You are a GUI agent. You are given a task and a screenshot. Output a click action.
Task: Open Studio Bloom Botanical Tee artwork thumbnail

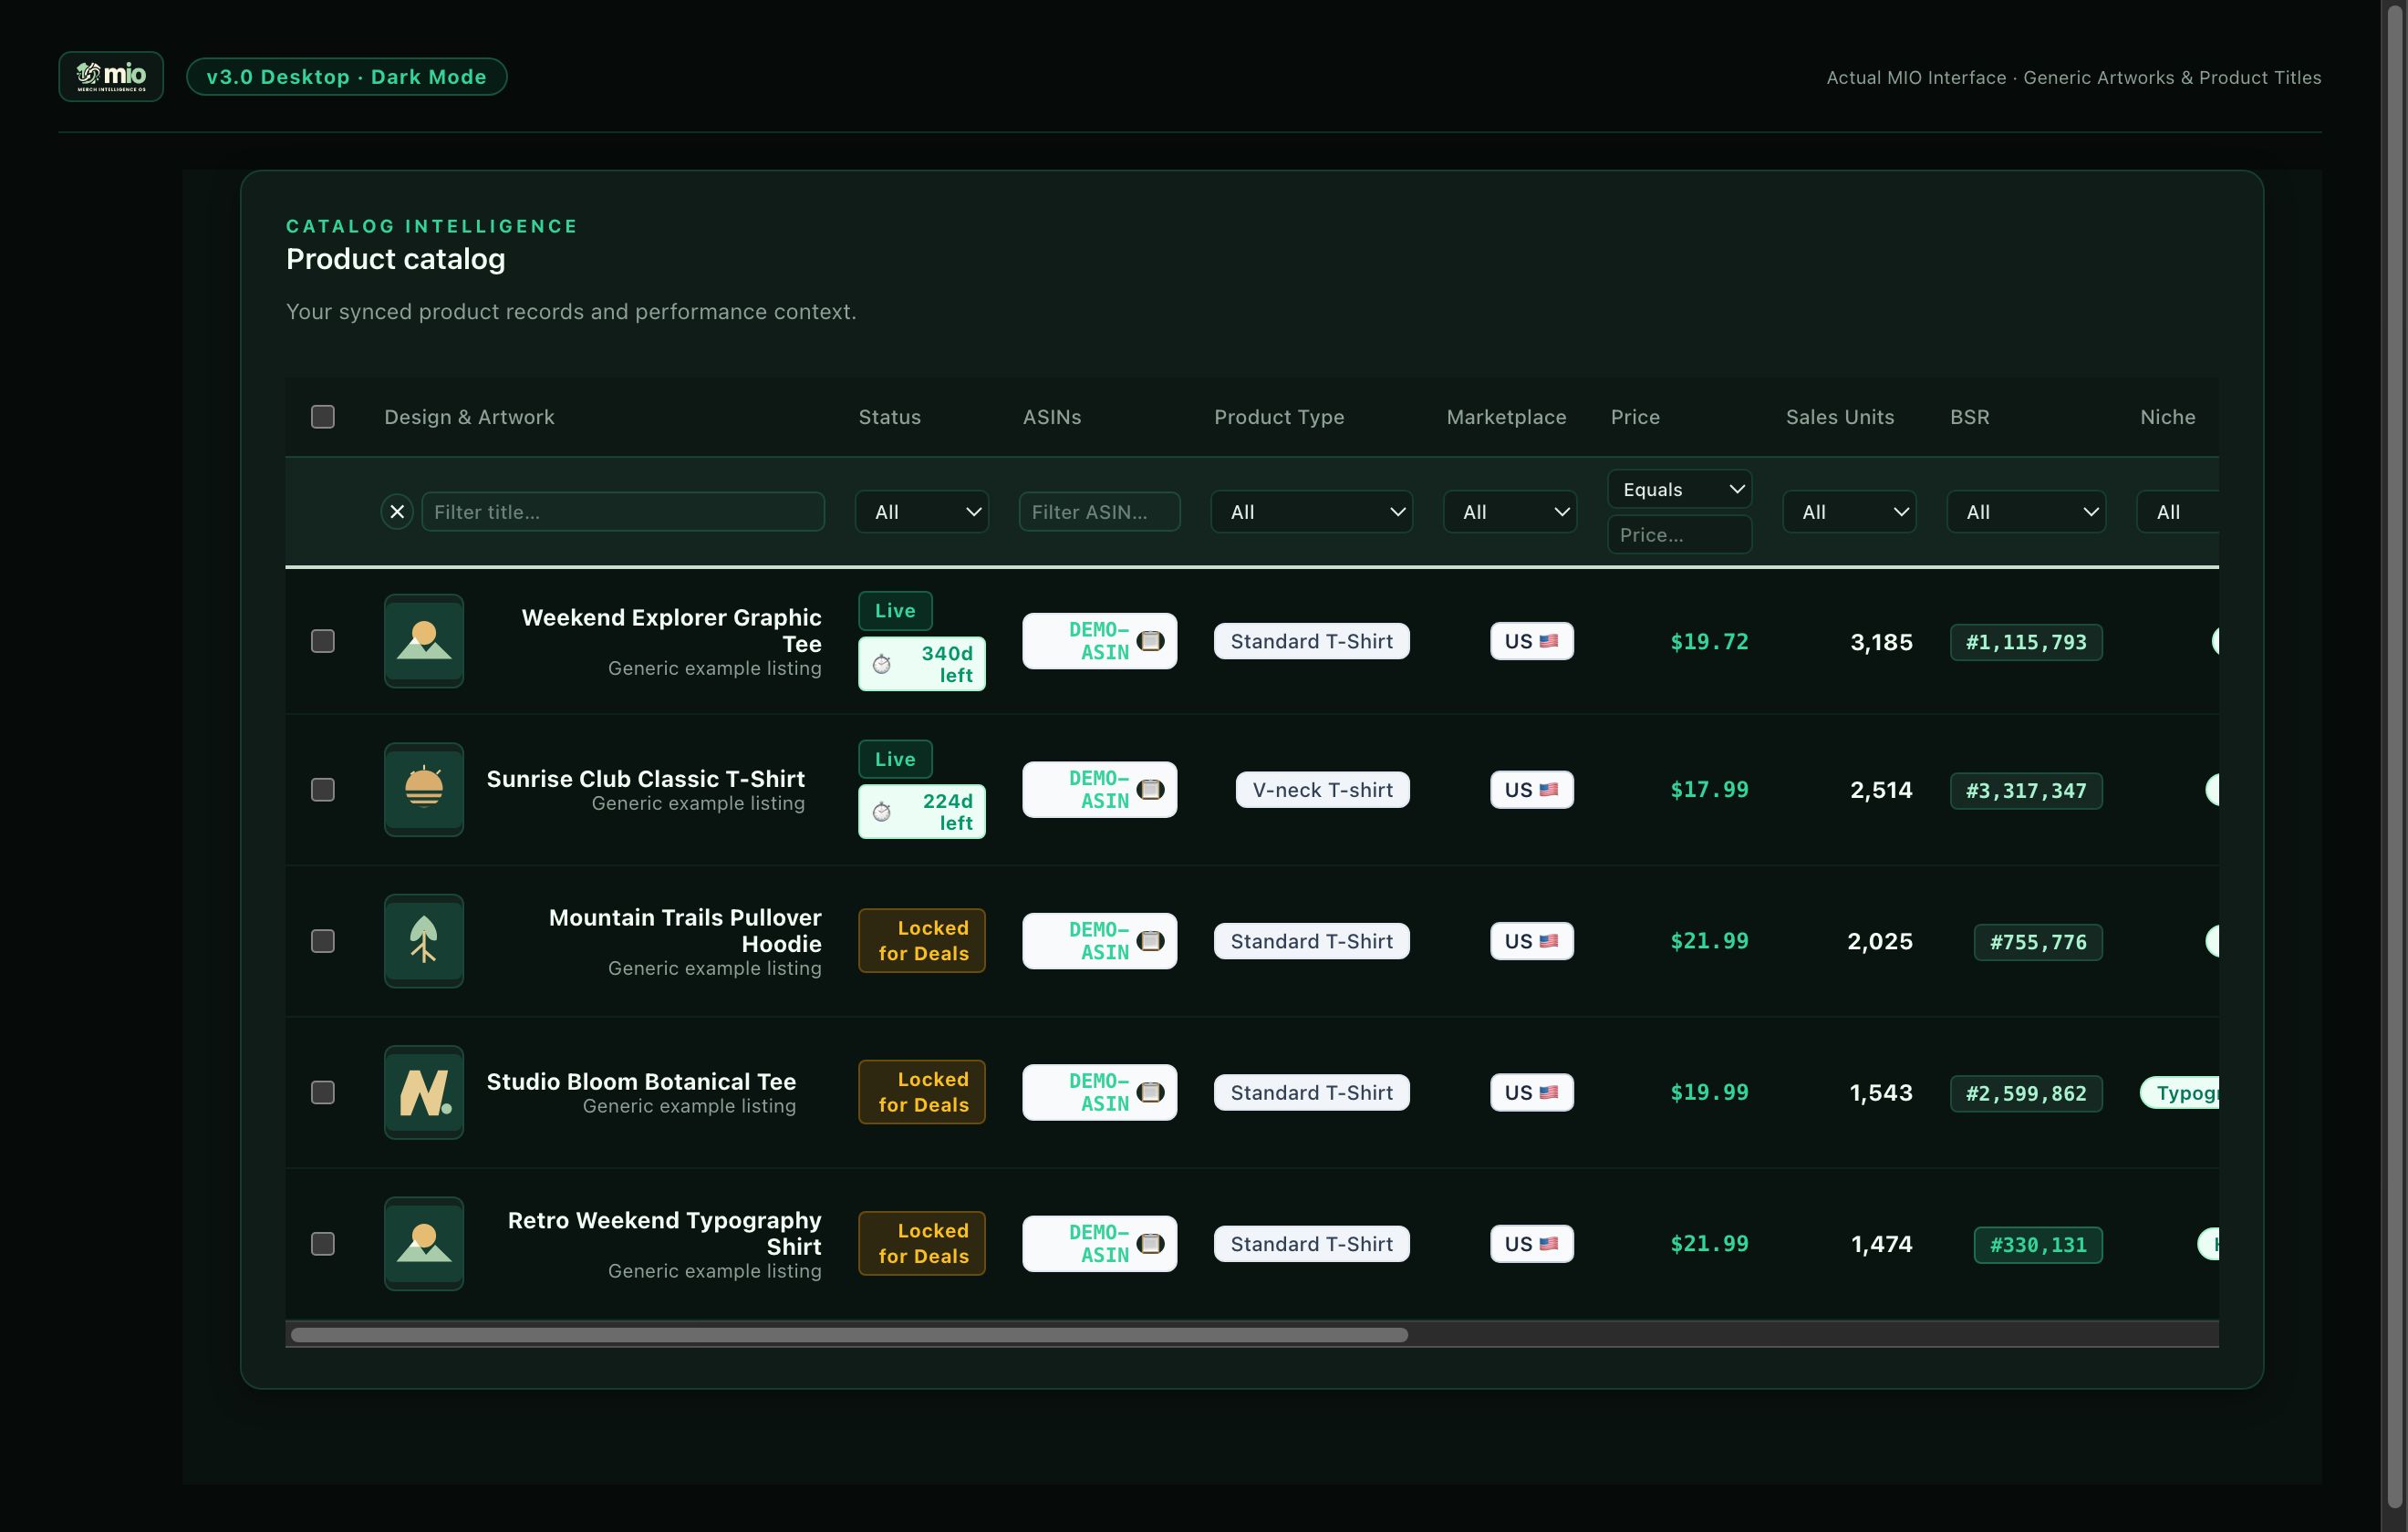424,1092
